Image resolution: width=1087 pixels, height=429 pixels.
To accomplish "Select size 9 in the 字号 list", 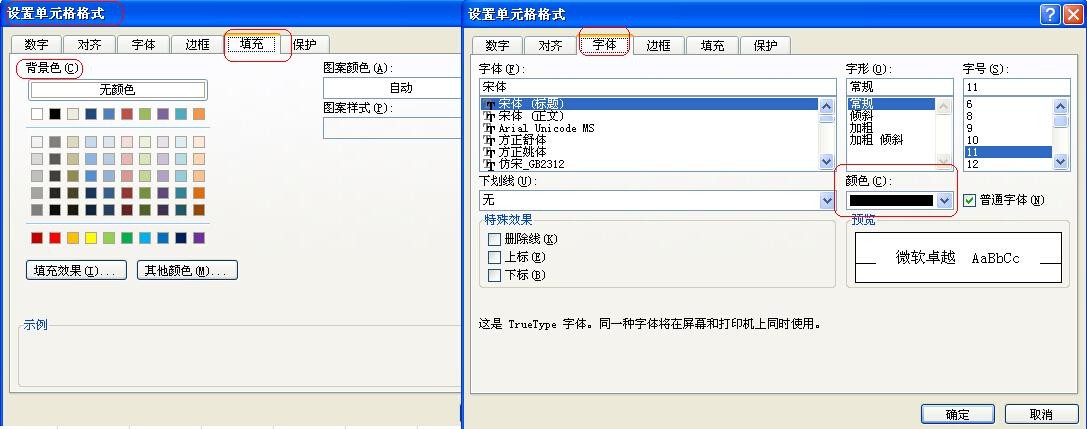I will [x=1008, y=128].
